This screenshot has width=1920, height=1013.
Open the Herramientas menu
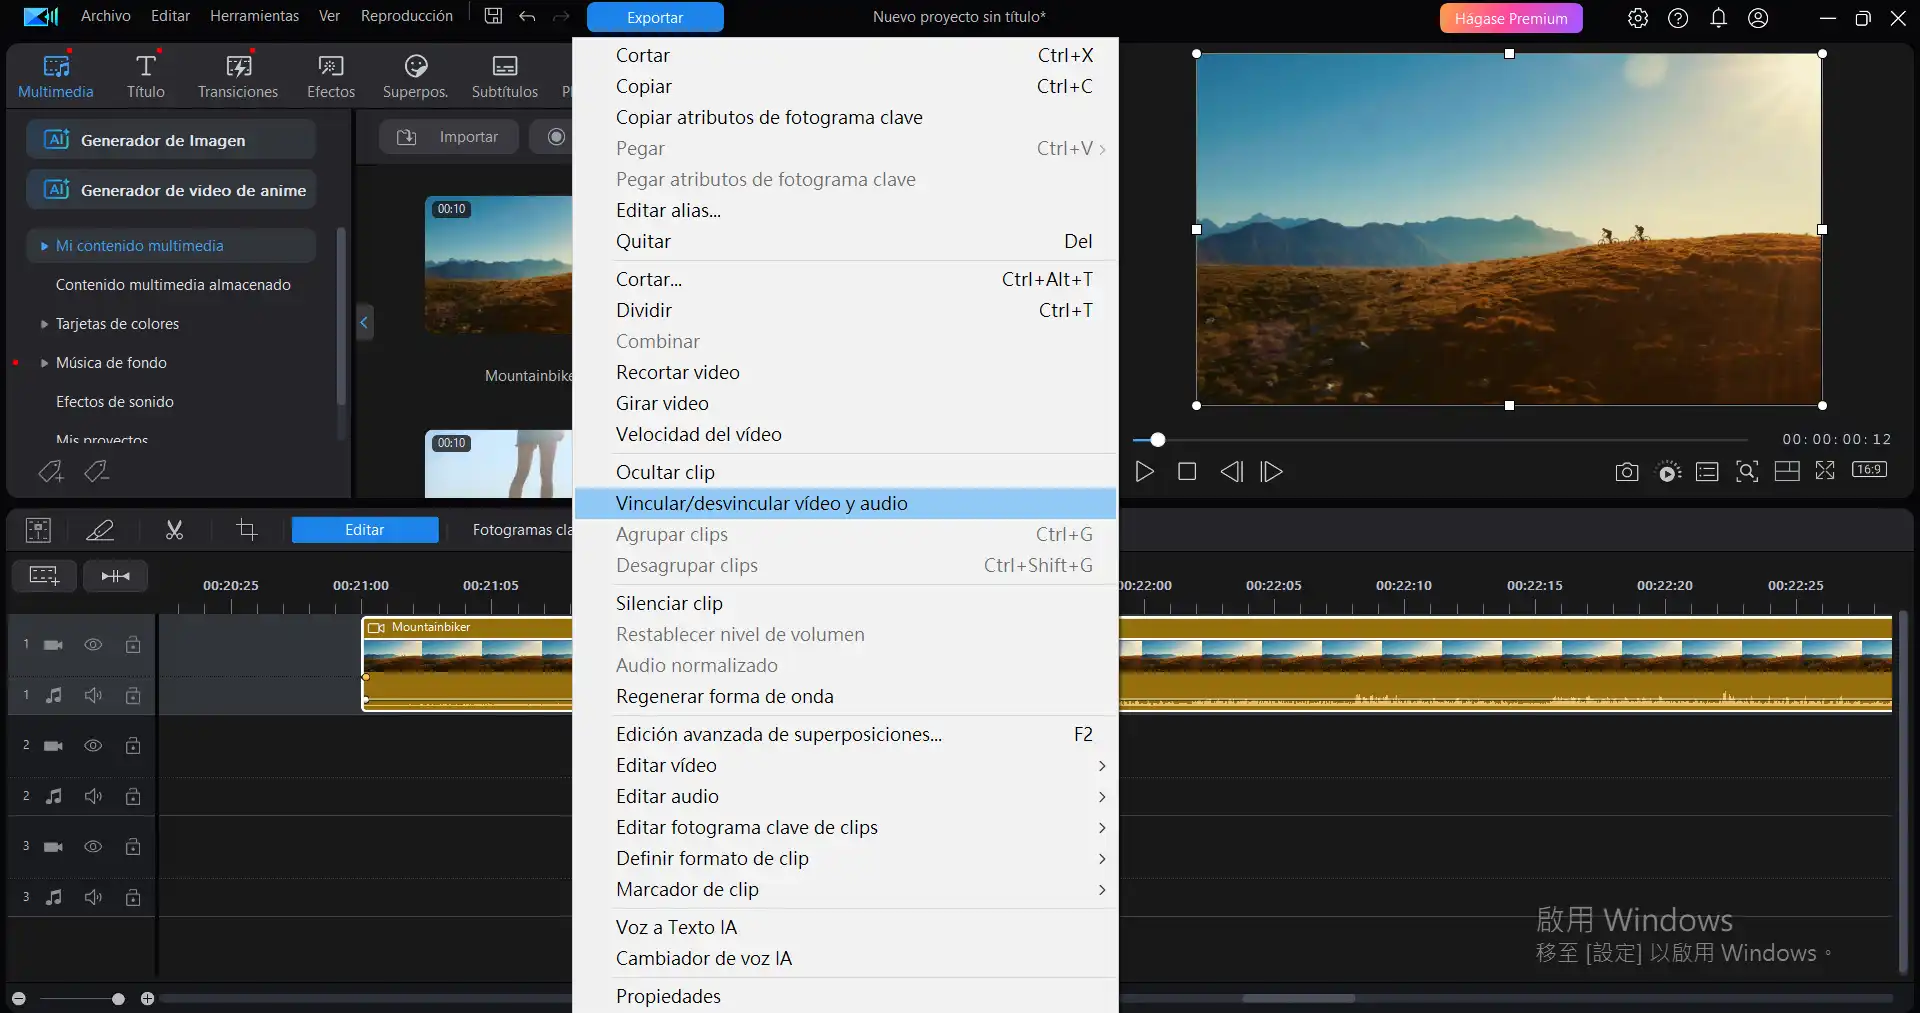click(x=254, y=16)
